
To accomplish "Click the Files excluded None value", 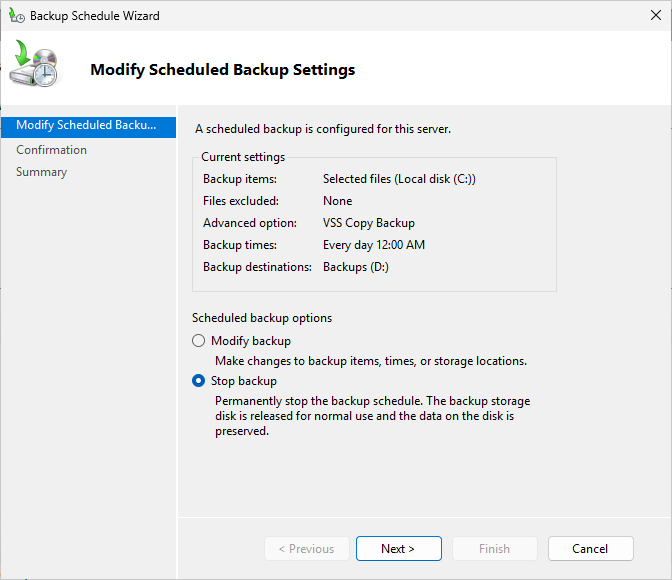I will pyautogui.click(x=338, y=201).
